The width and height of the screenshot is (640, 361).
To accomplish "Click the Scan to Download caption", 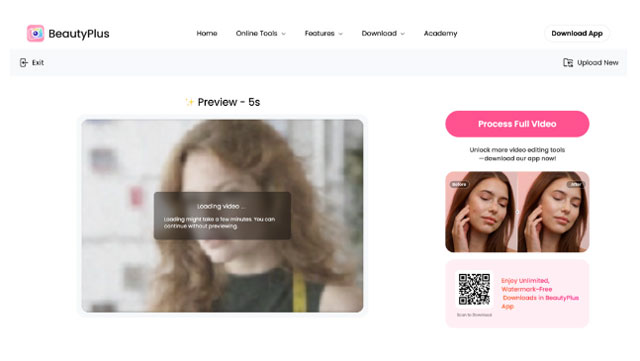I will coord(474,315).
